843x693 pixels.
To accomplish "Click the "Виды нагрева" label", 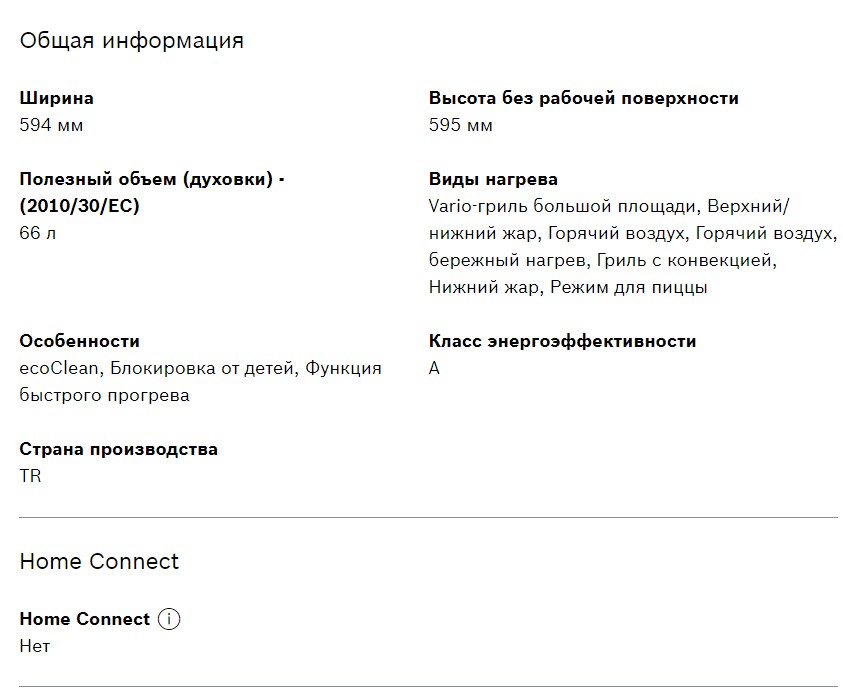I will [x=493, y=179].
